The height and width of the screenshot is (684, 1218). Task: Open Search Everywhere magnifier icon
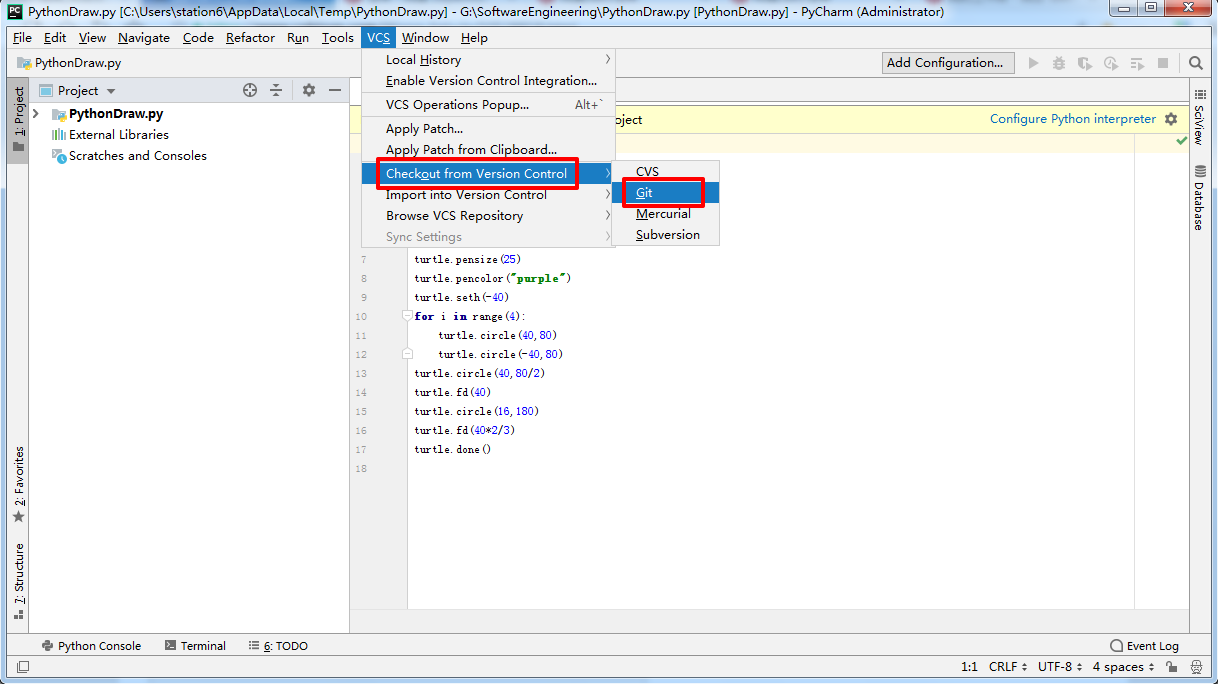point(1196,63)
